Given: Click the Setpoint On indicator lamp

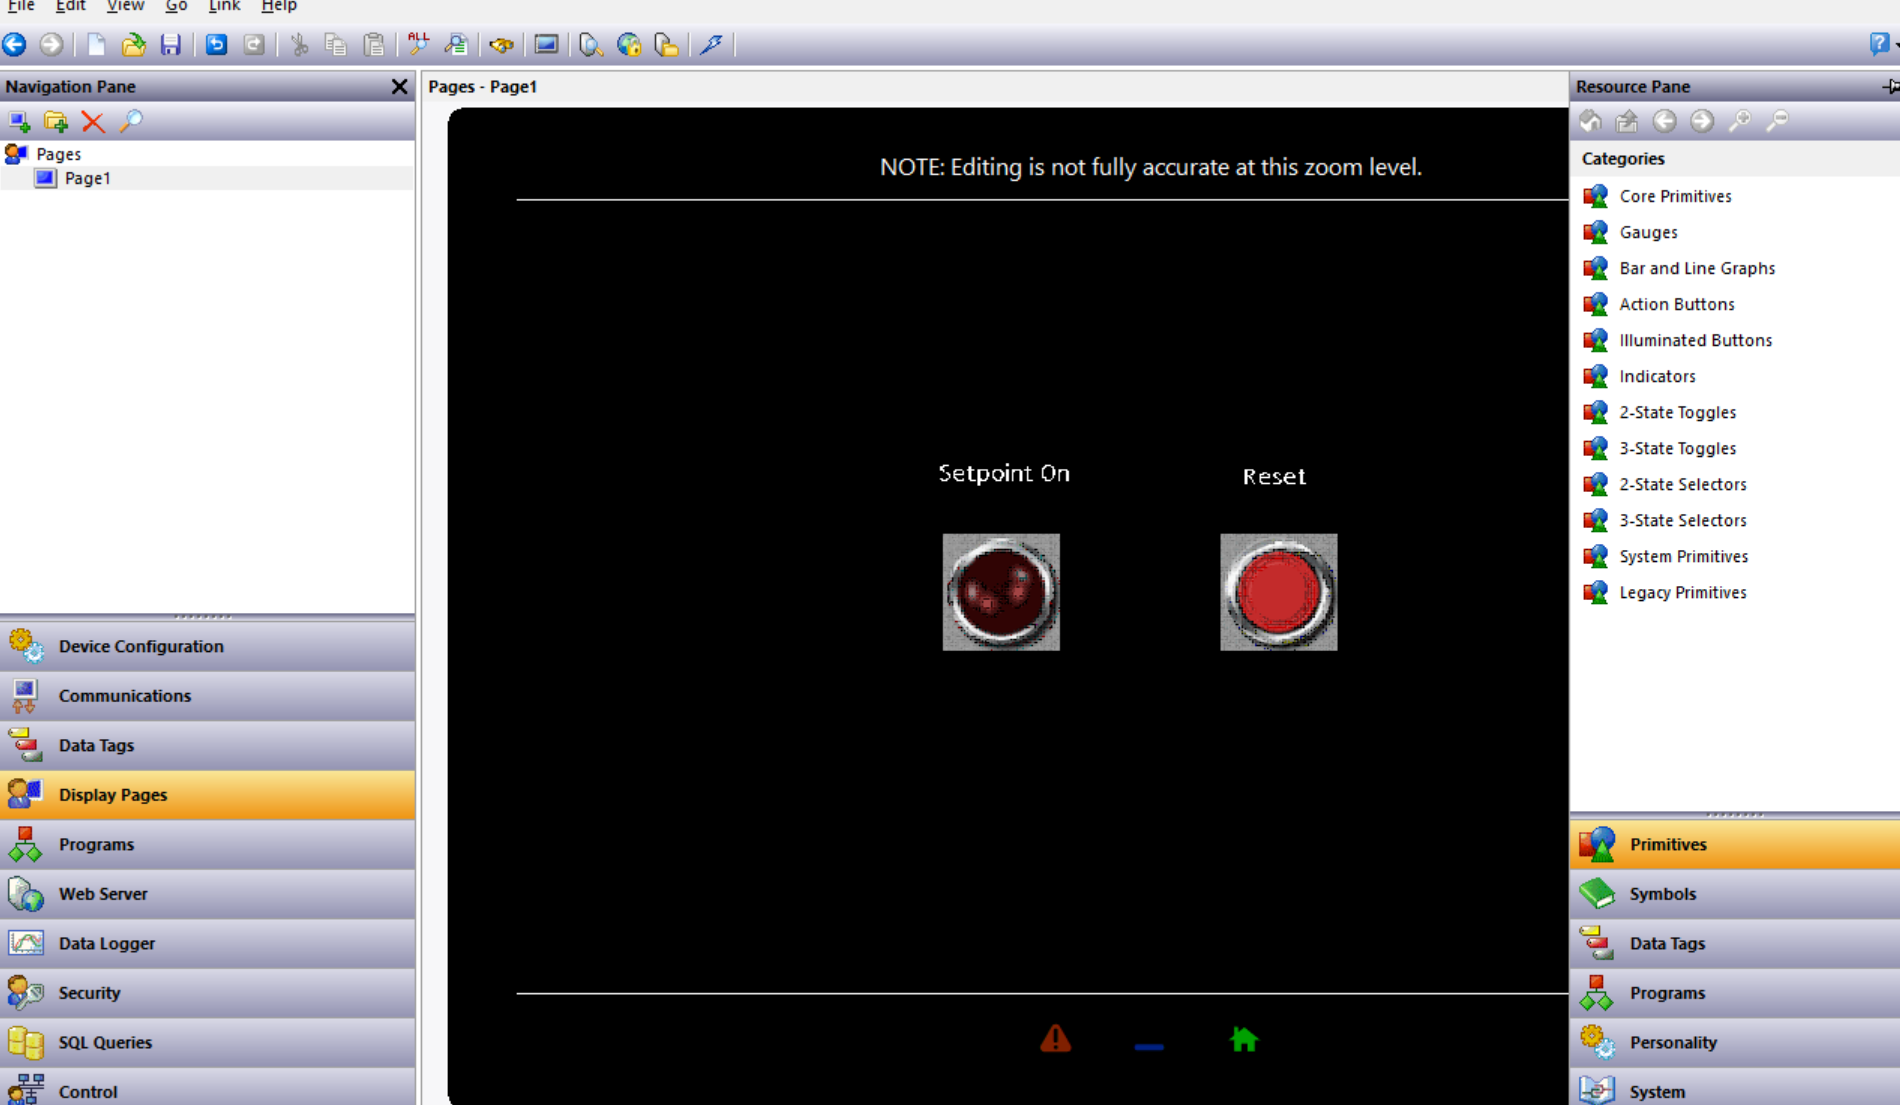Looking at the screenshot, I should (1001, 592).
